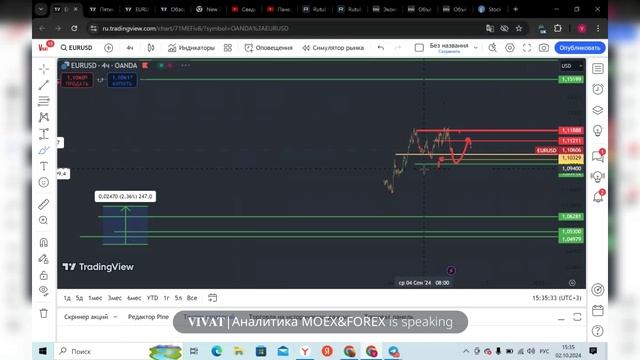This screenshot has width=640, height=360.
Task: Open the patterns drawing tool group
Action: [44, 117]
